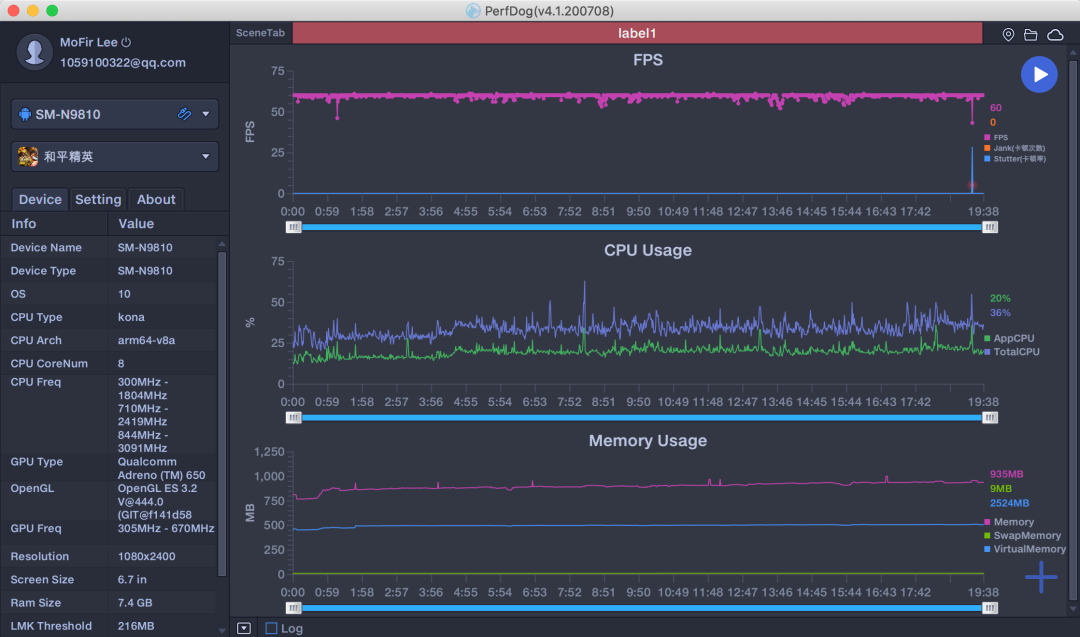The image size is (1080, 637).
Task: Click the FPS chart title
Action: pyautogui.click(x=648, y=60)
